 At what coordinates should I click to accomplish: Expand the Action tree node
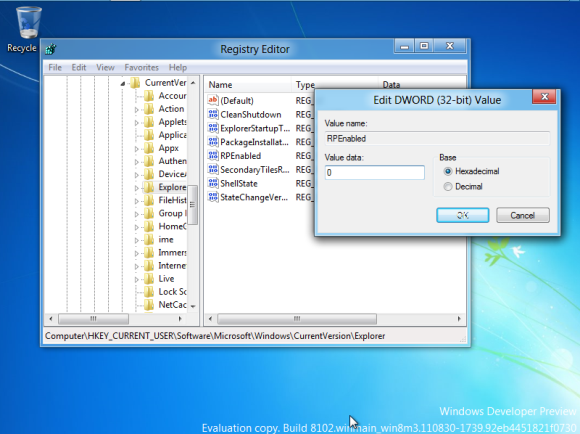tap(136, 110)
